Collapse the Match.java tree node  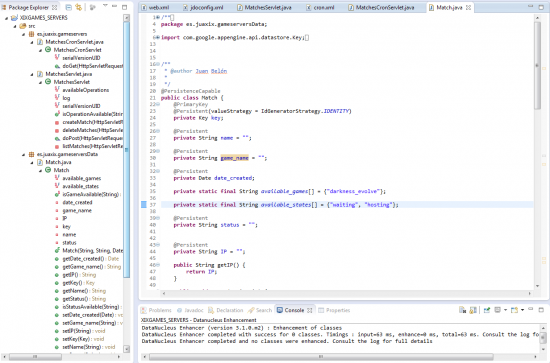32,163
